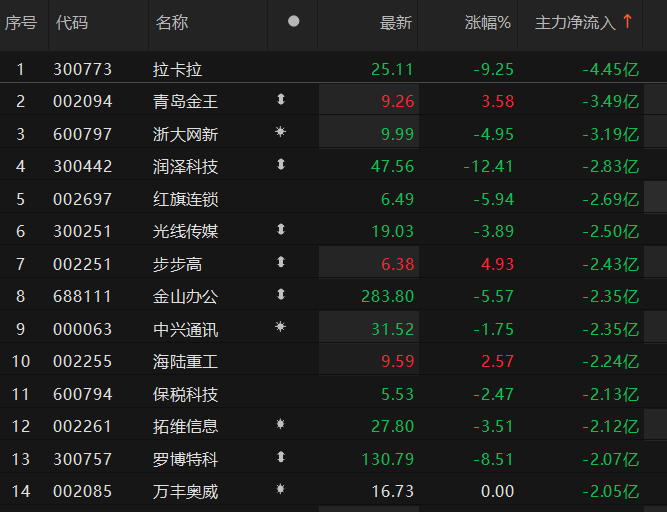Click stock code 688111
The width and height of the screenshot is (667, 512).
click(83, 297)
